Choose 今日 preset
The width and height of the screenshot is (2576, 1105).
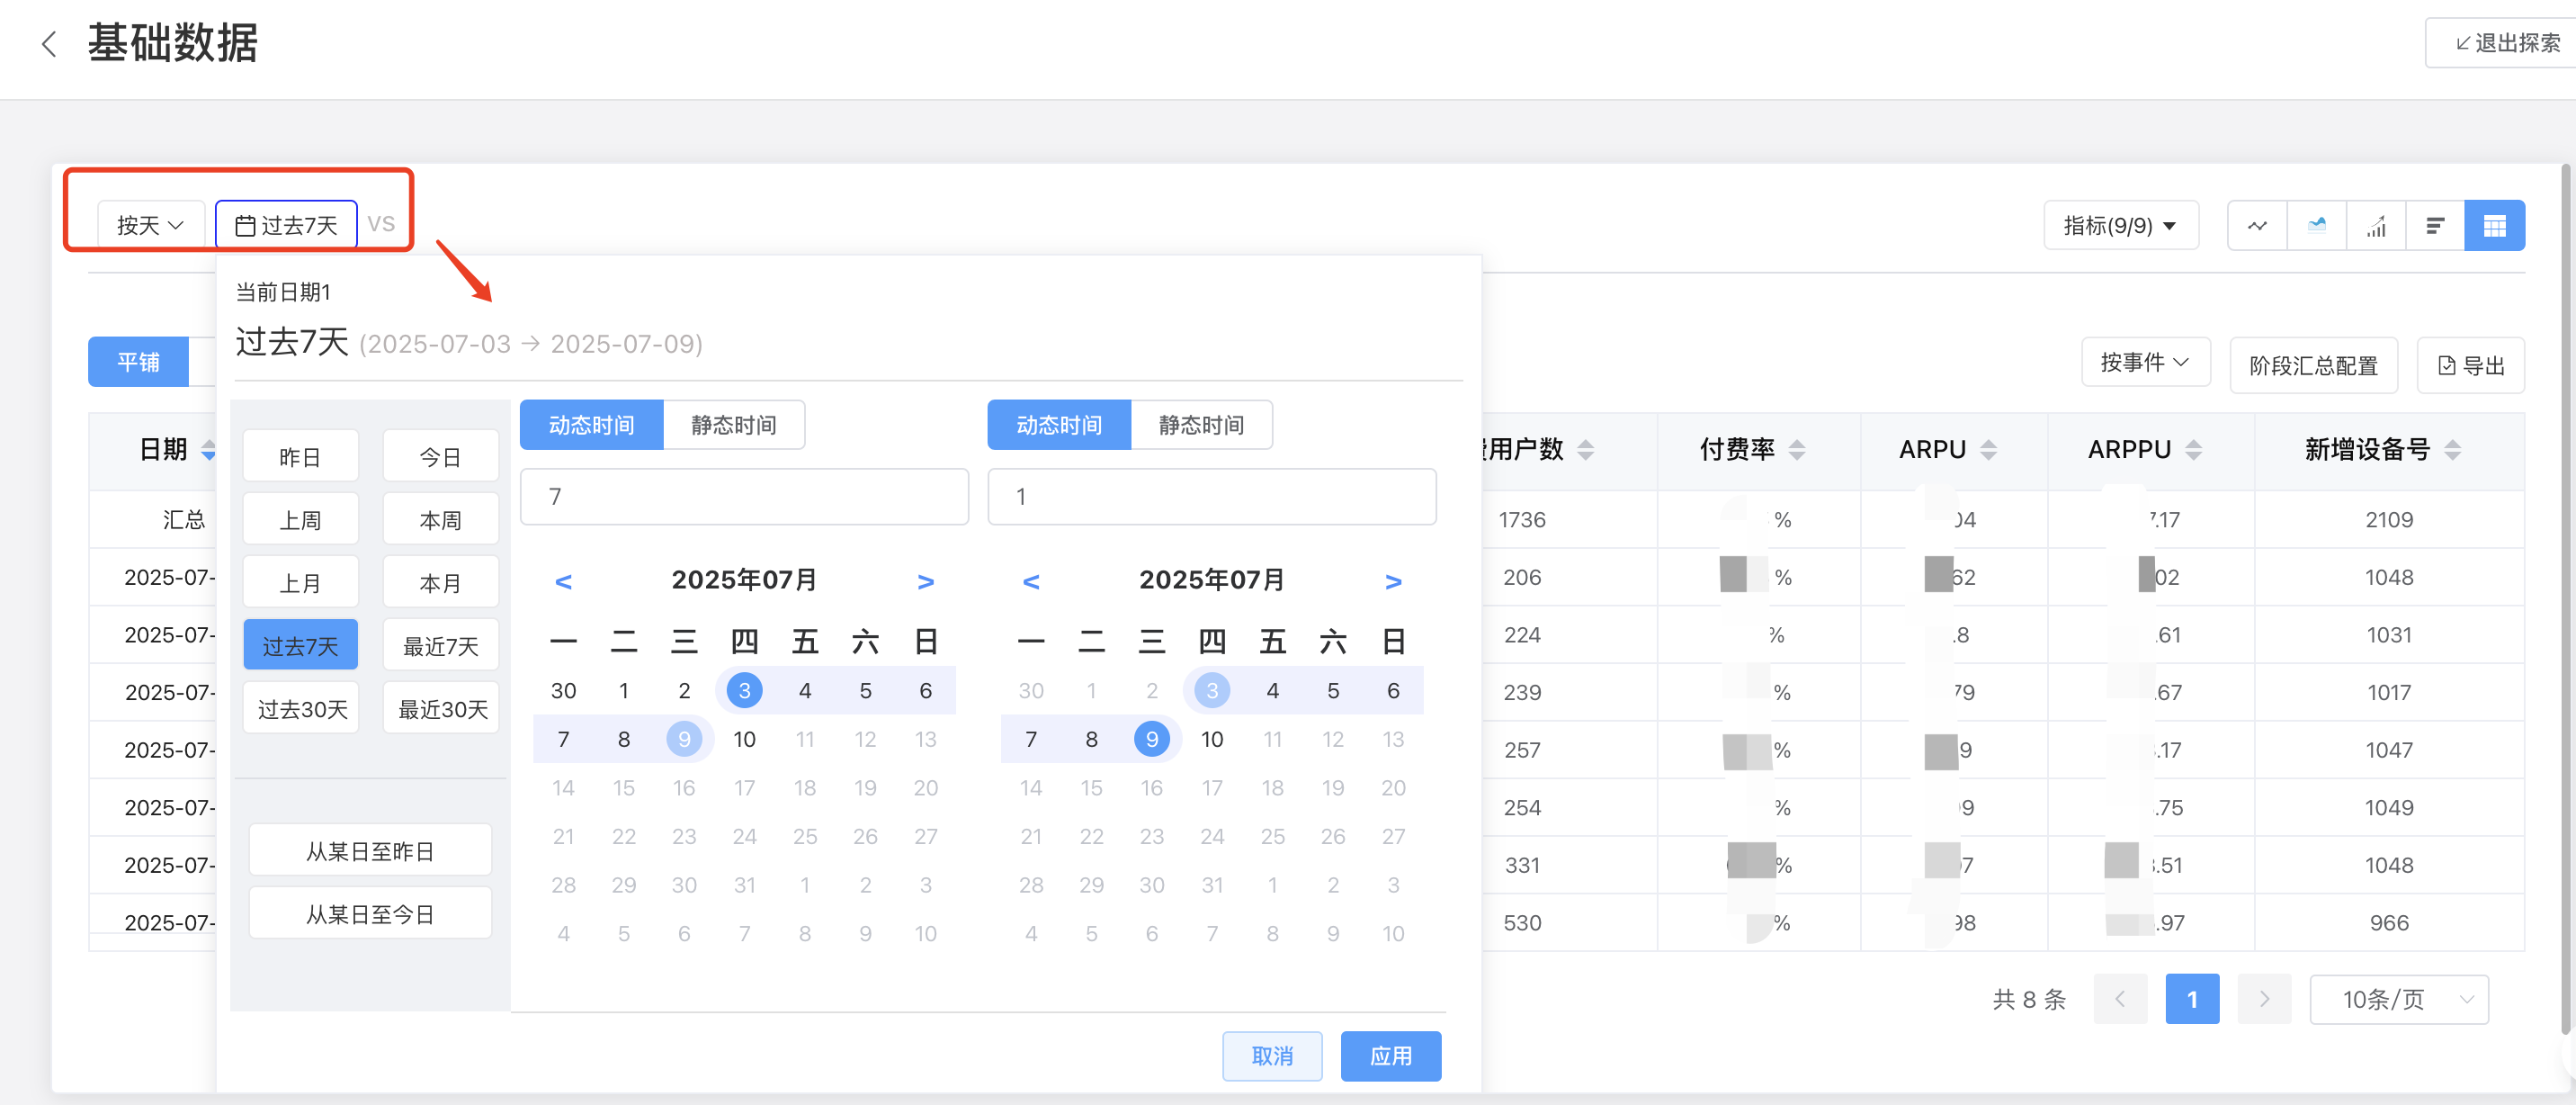[440, 457]
